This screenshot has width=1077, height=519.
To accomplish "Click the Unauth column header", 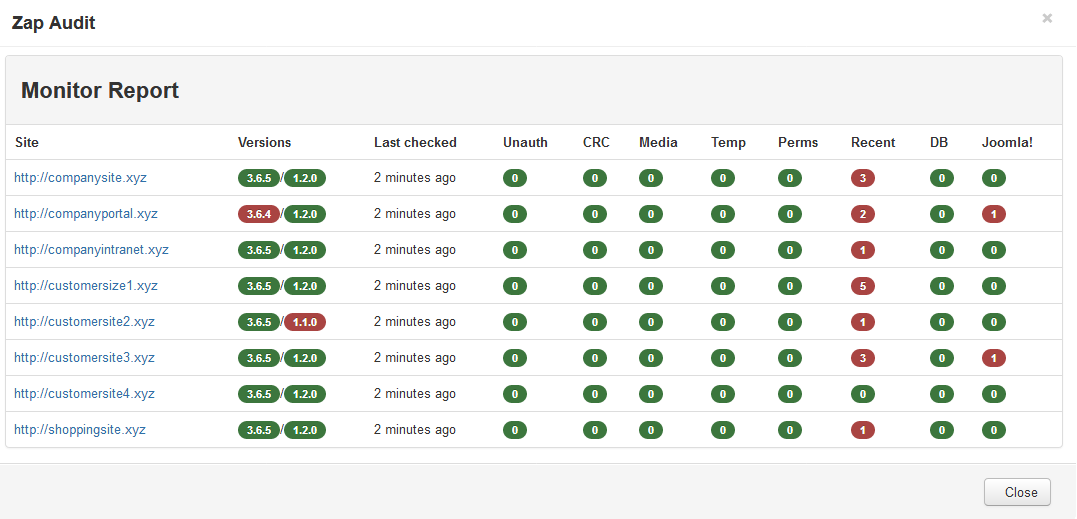I will 525,142.
